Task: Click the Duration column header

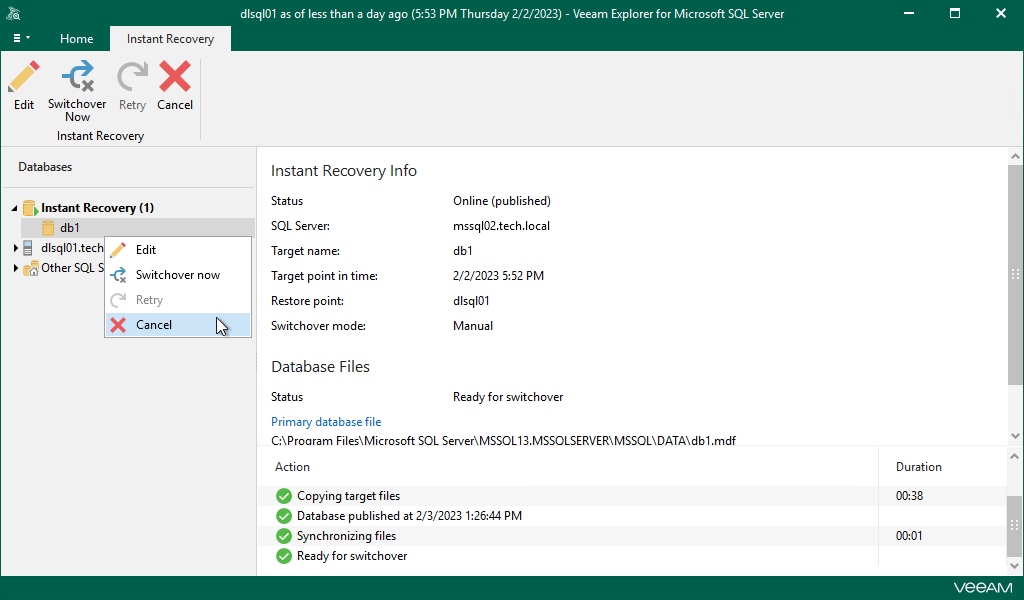Action: (x=918, y=467)
